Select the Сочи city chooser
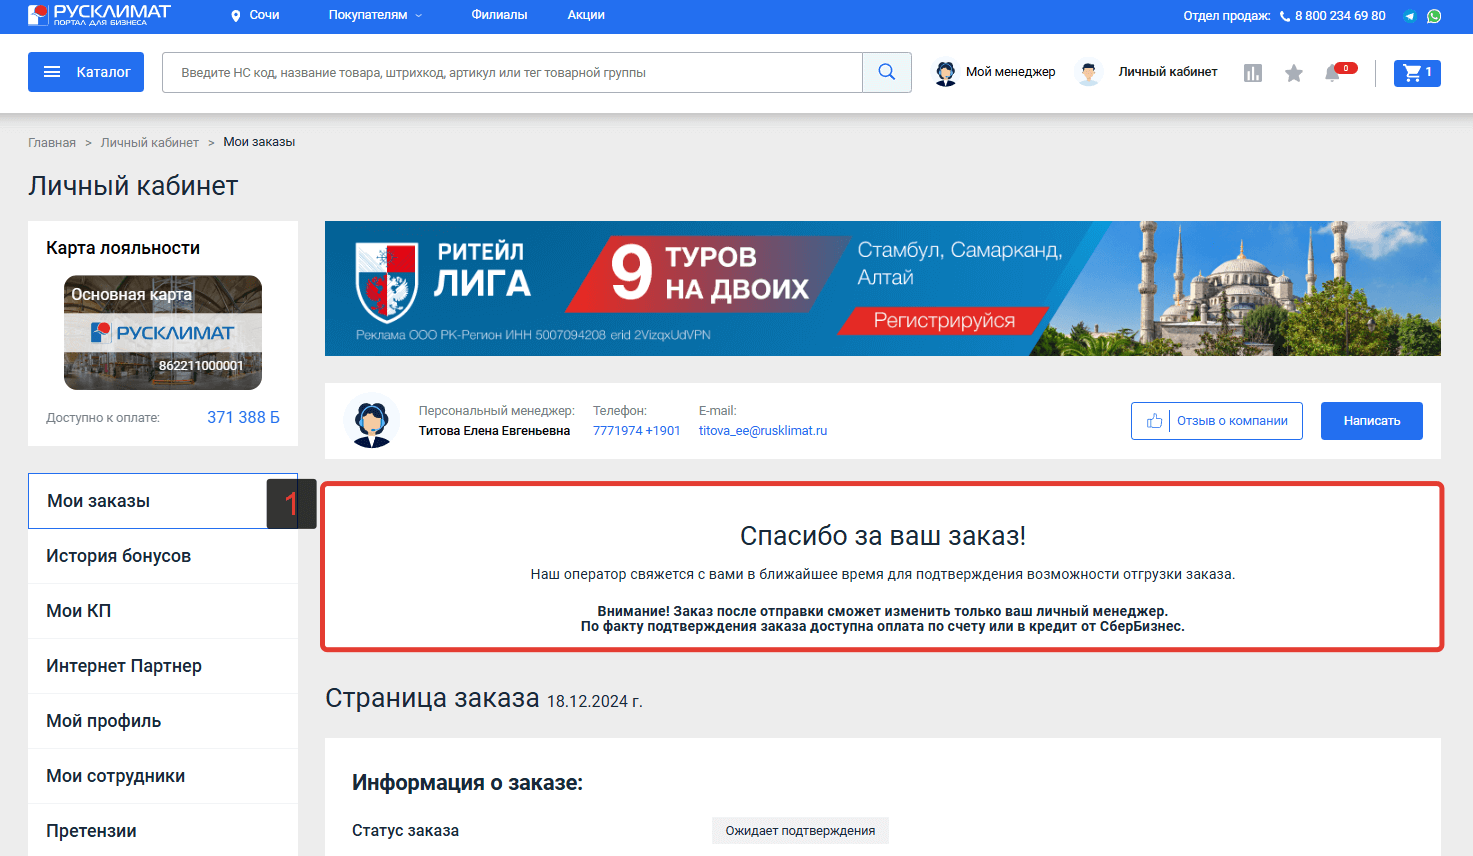The height and width of the screenshot is (856, 1473). pos(264,15)
